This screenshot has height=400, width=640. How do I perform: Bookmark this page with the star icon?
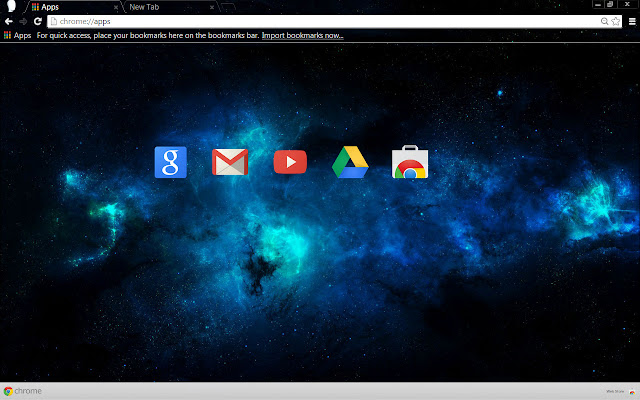pyautogui.click(x=616, y=21)
